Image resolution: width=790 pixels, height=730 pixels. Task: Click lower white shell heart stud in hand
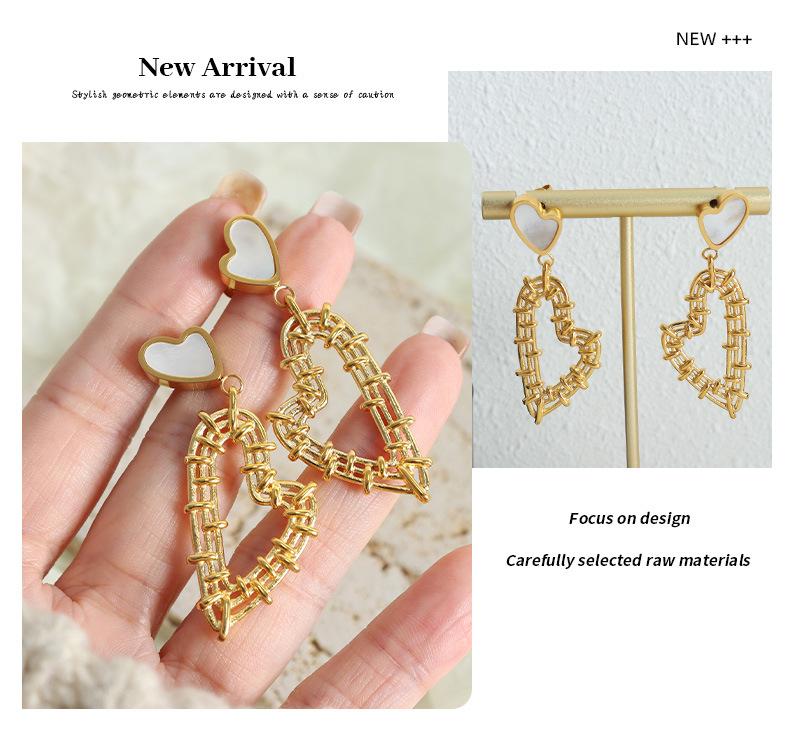(181, 359)
